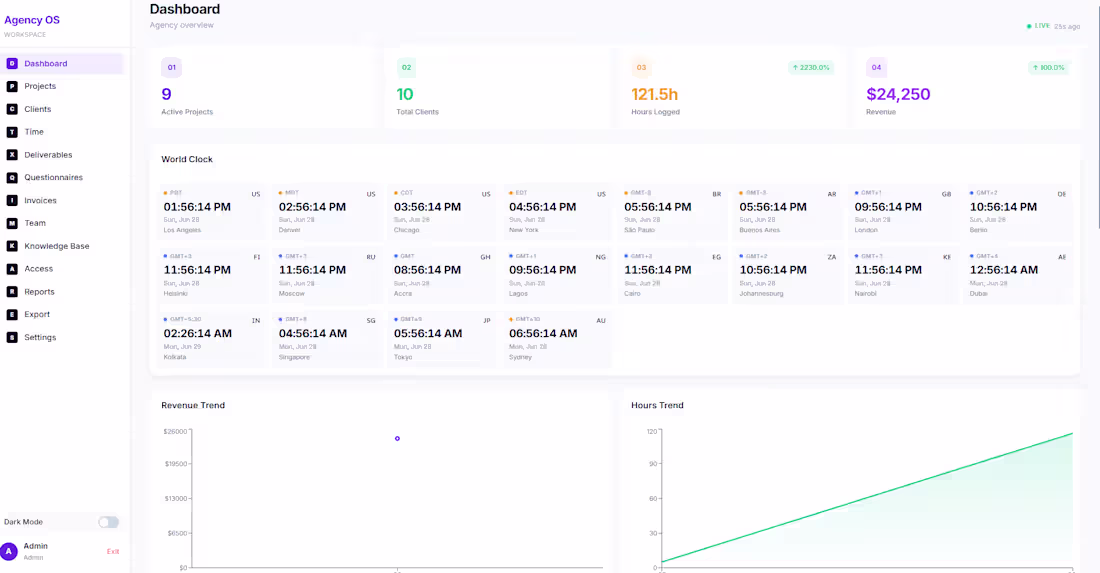The image size is (1100, 573).
Task: Click the 04 badge on Revenue card
Action: point(876,67)
